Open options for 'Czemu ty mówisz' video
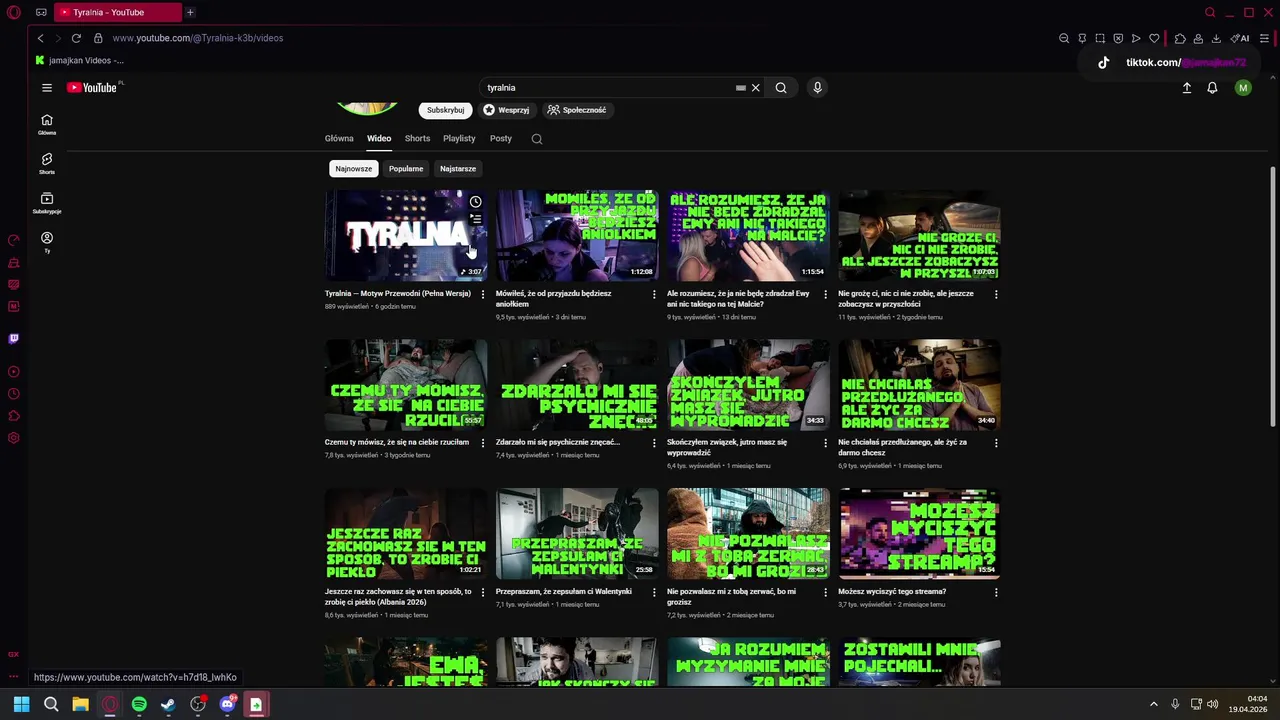This screenshot has width=1280, height=720. coord(483,443)
